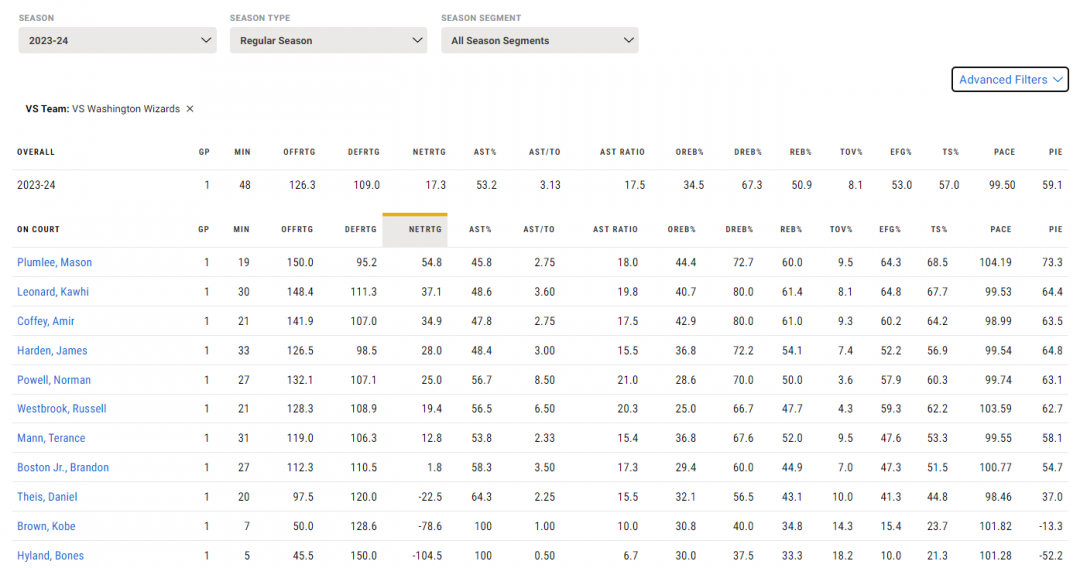1080x568 pixels.
Task: Sort on-court table by DEFRTG
Action: coord(361,229)
